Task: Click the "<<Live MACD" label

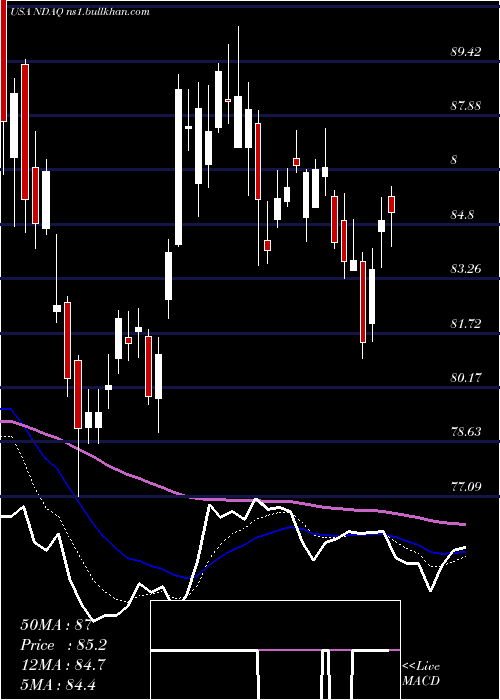Action: coord(421,673)
